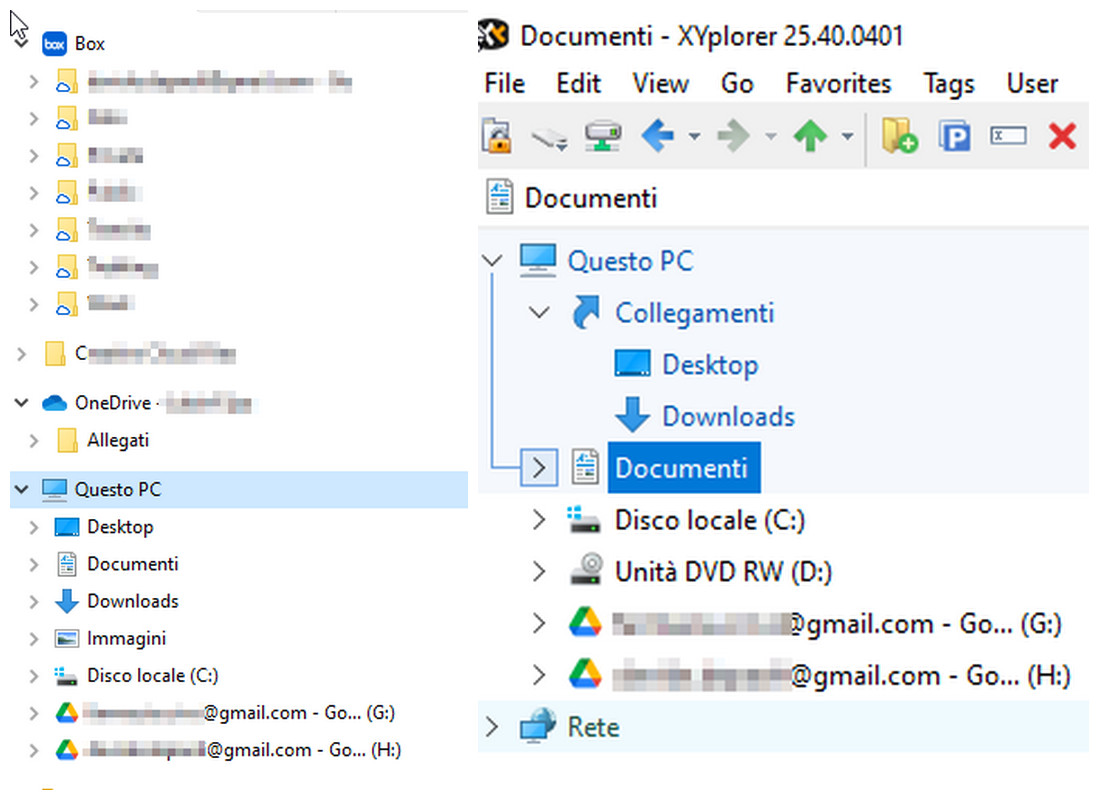Click the DVD drive icon in XYplorer tree

point(585,569)
